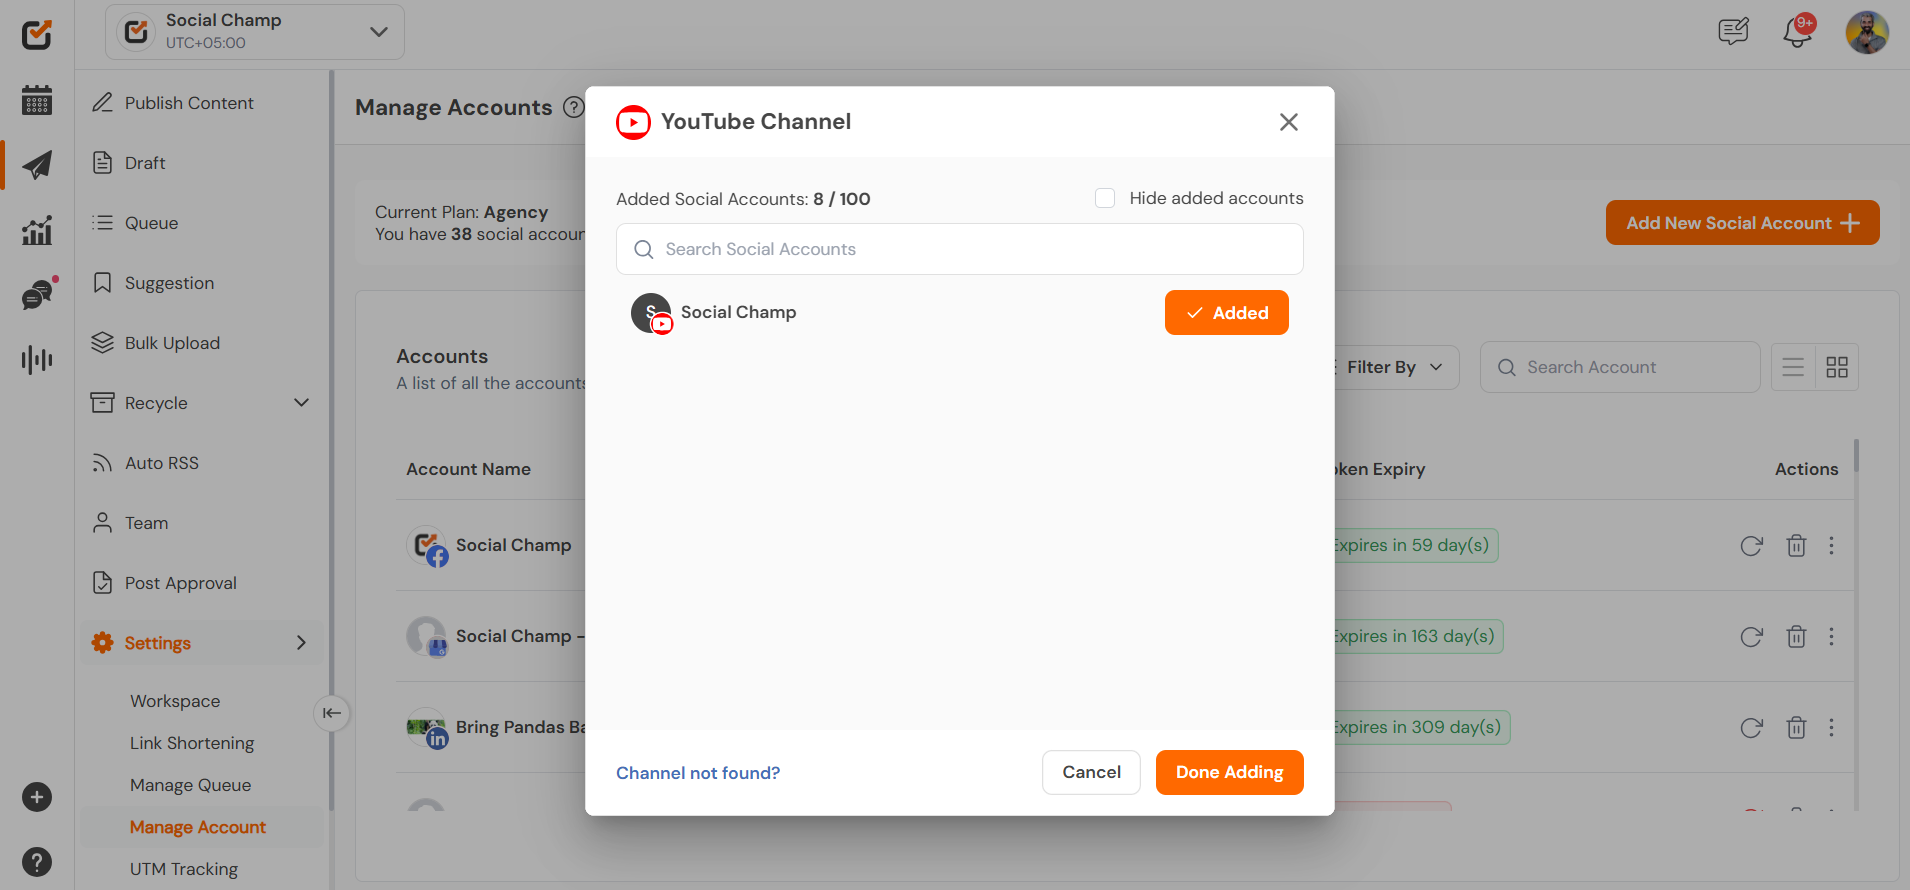Open Link Shortening settings

click(192, 743)
